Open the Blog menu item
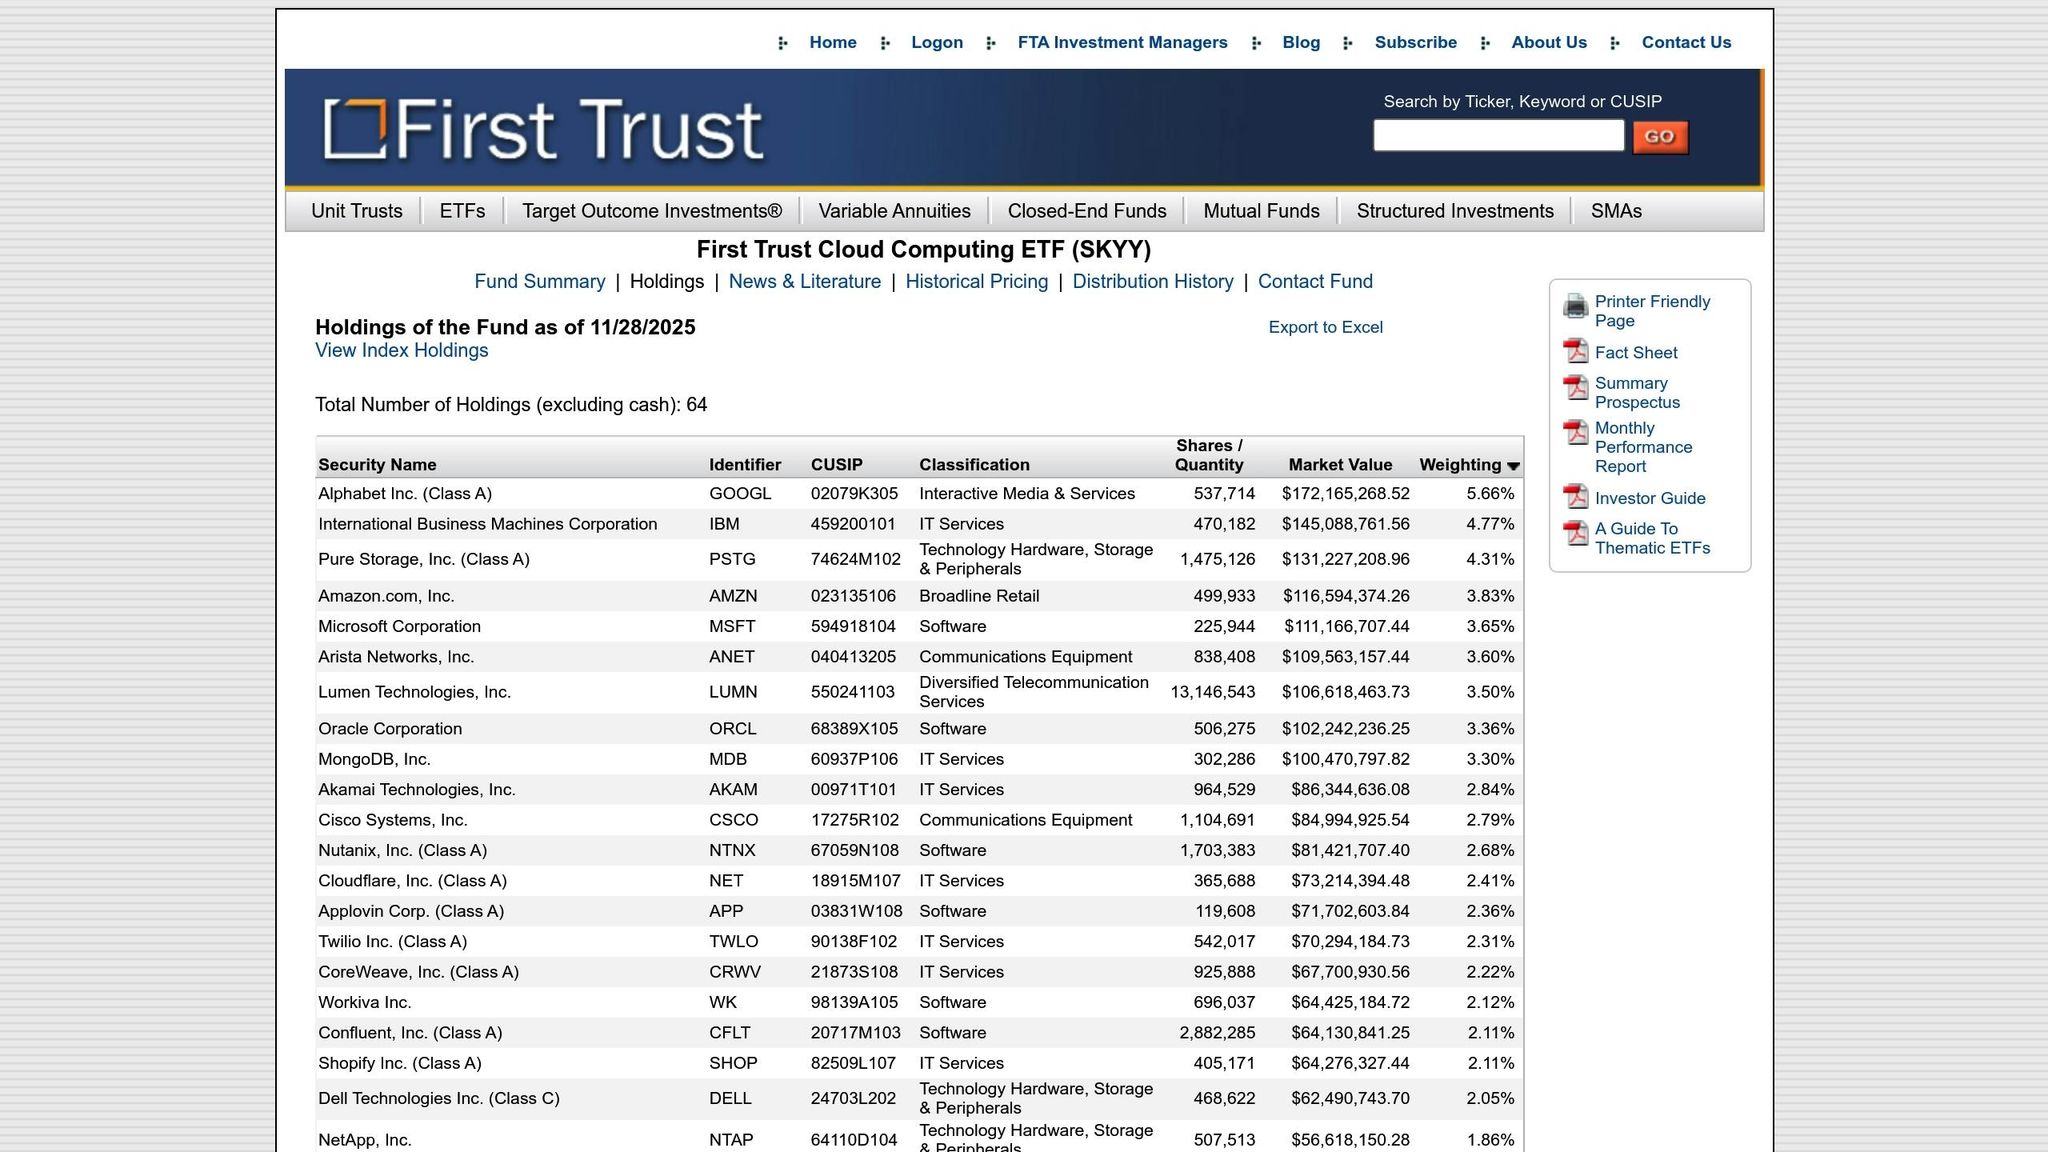Image resolution: width=2048 pixels, height=1152 pixels. pyautogui.click(x=1300, y=42)
